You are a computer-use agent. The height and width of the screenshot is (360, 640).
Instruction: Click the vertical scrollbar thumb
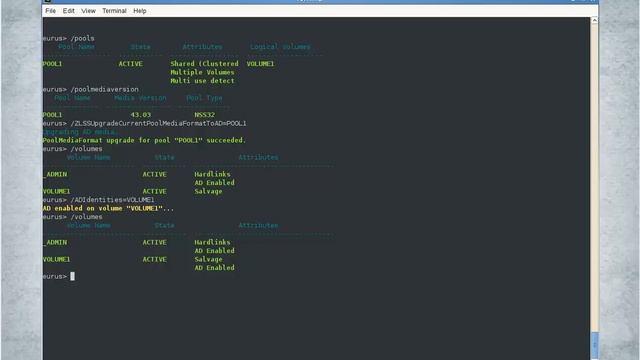(x=595, y=345)
